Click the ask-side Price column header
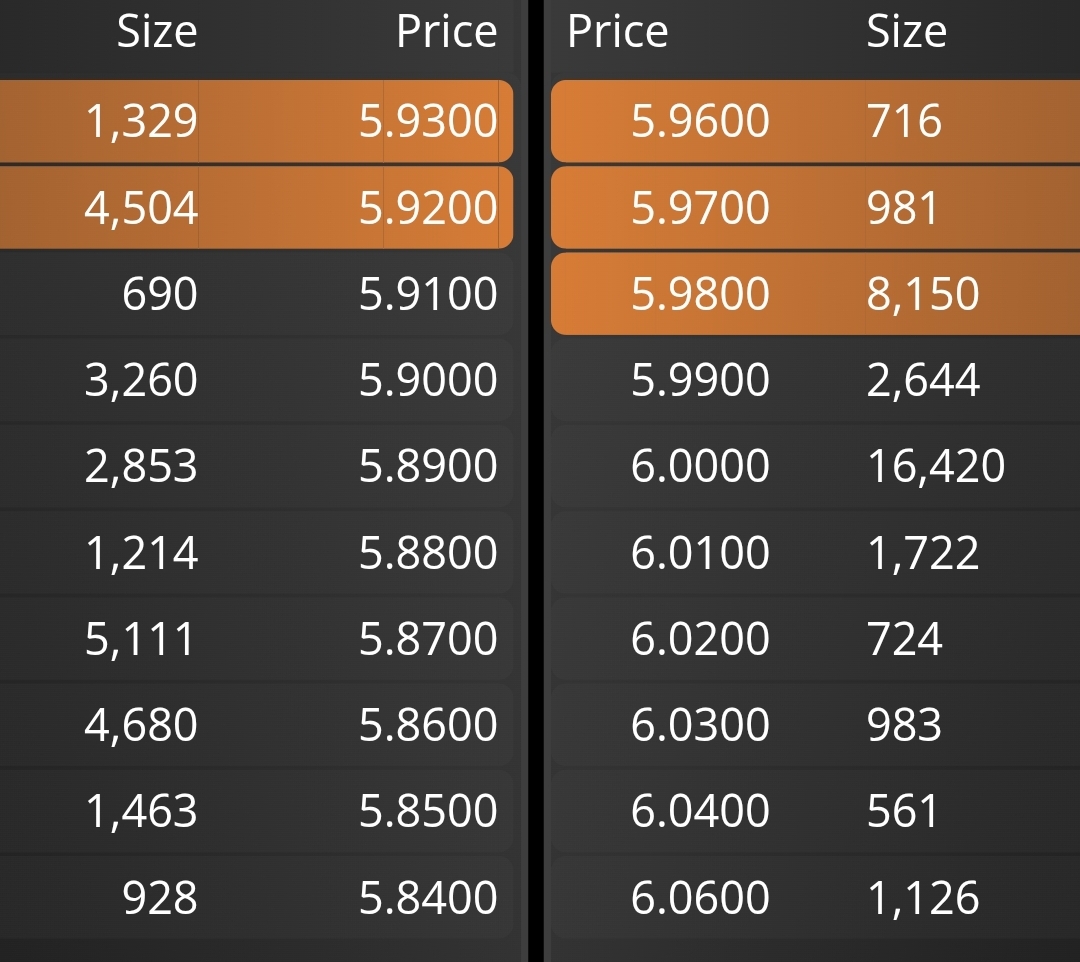This screenshot has height=962, width=1080. 618,32
